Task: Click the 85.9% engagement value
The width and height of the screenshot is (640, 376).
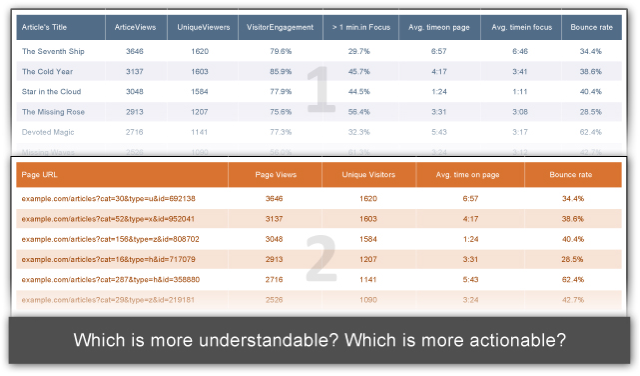Action: 280,72
